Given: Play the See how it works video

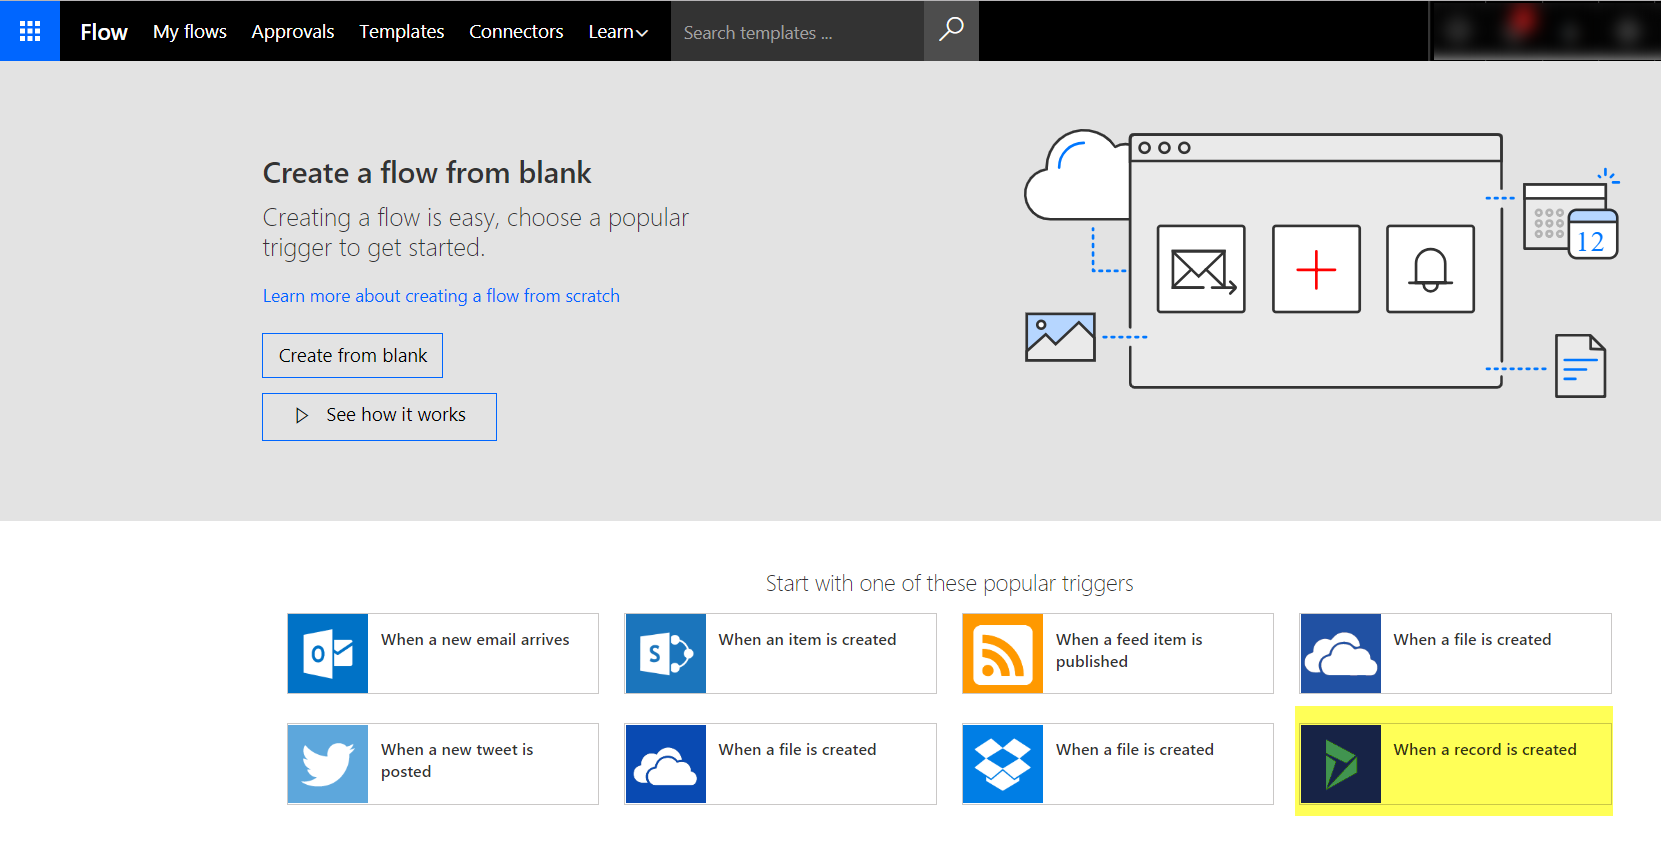Looking at the screenshot, I should coord(379,416).
